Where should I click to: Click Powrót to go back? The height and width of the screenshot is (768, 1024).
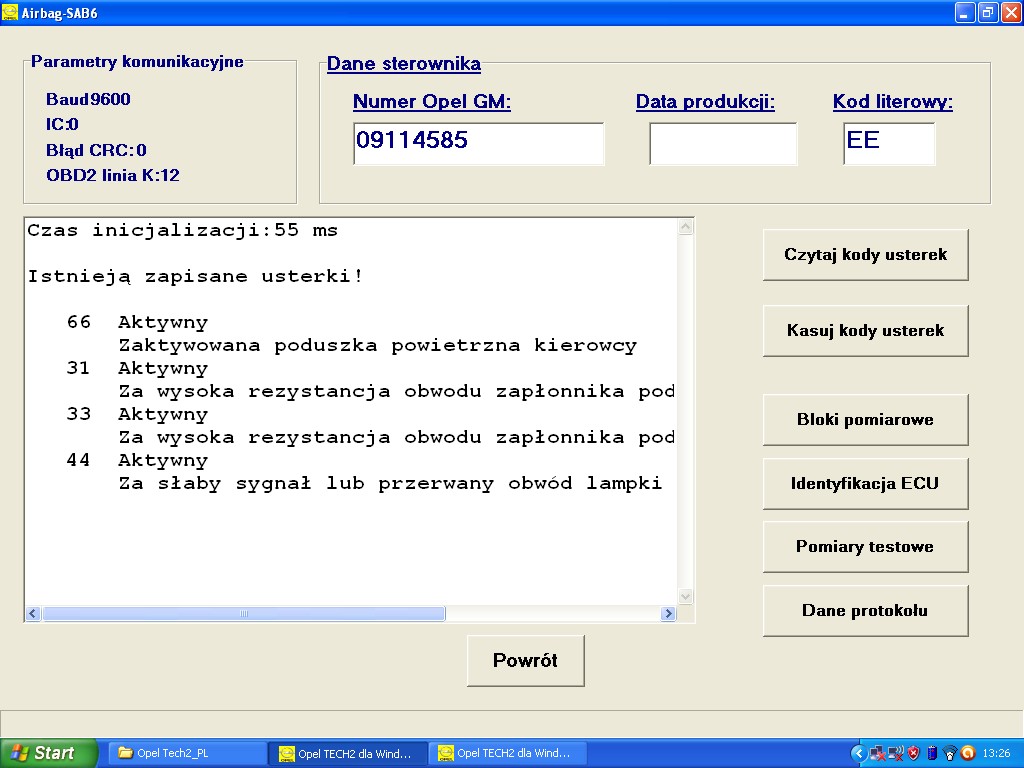(x=525, y=660)
